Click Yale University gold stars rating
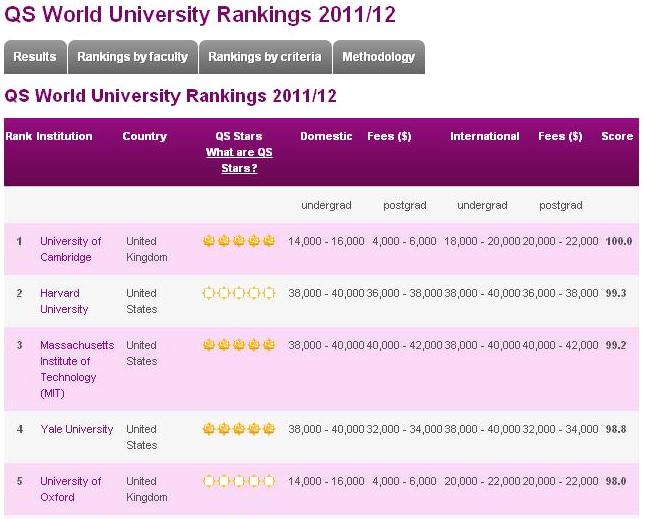Image resolution: width=646 pixels, height=519 pixels. tap(239, 430)
